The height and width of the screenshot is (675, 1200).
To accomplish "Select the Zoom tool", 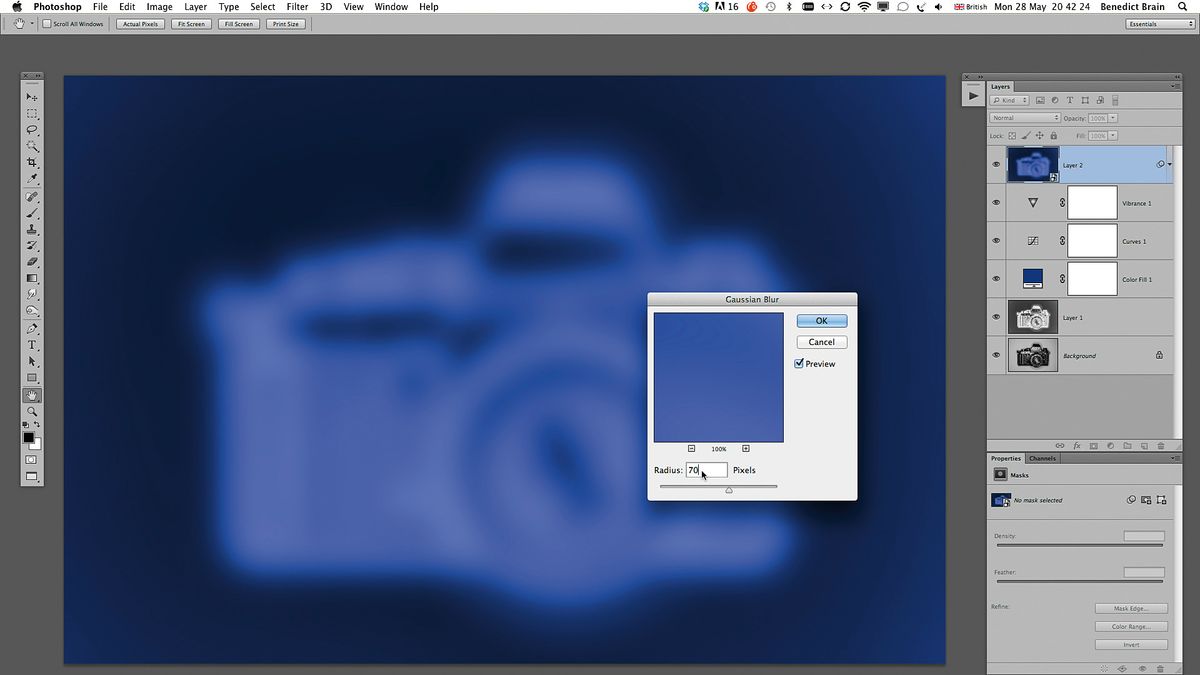I will (32, 409).
